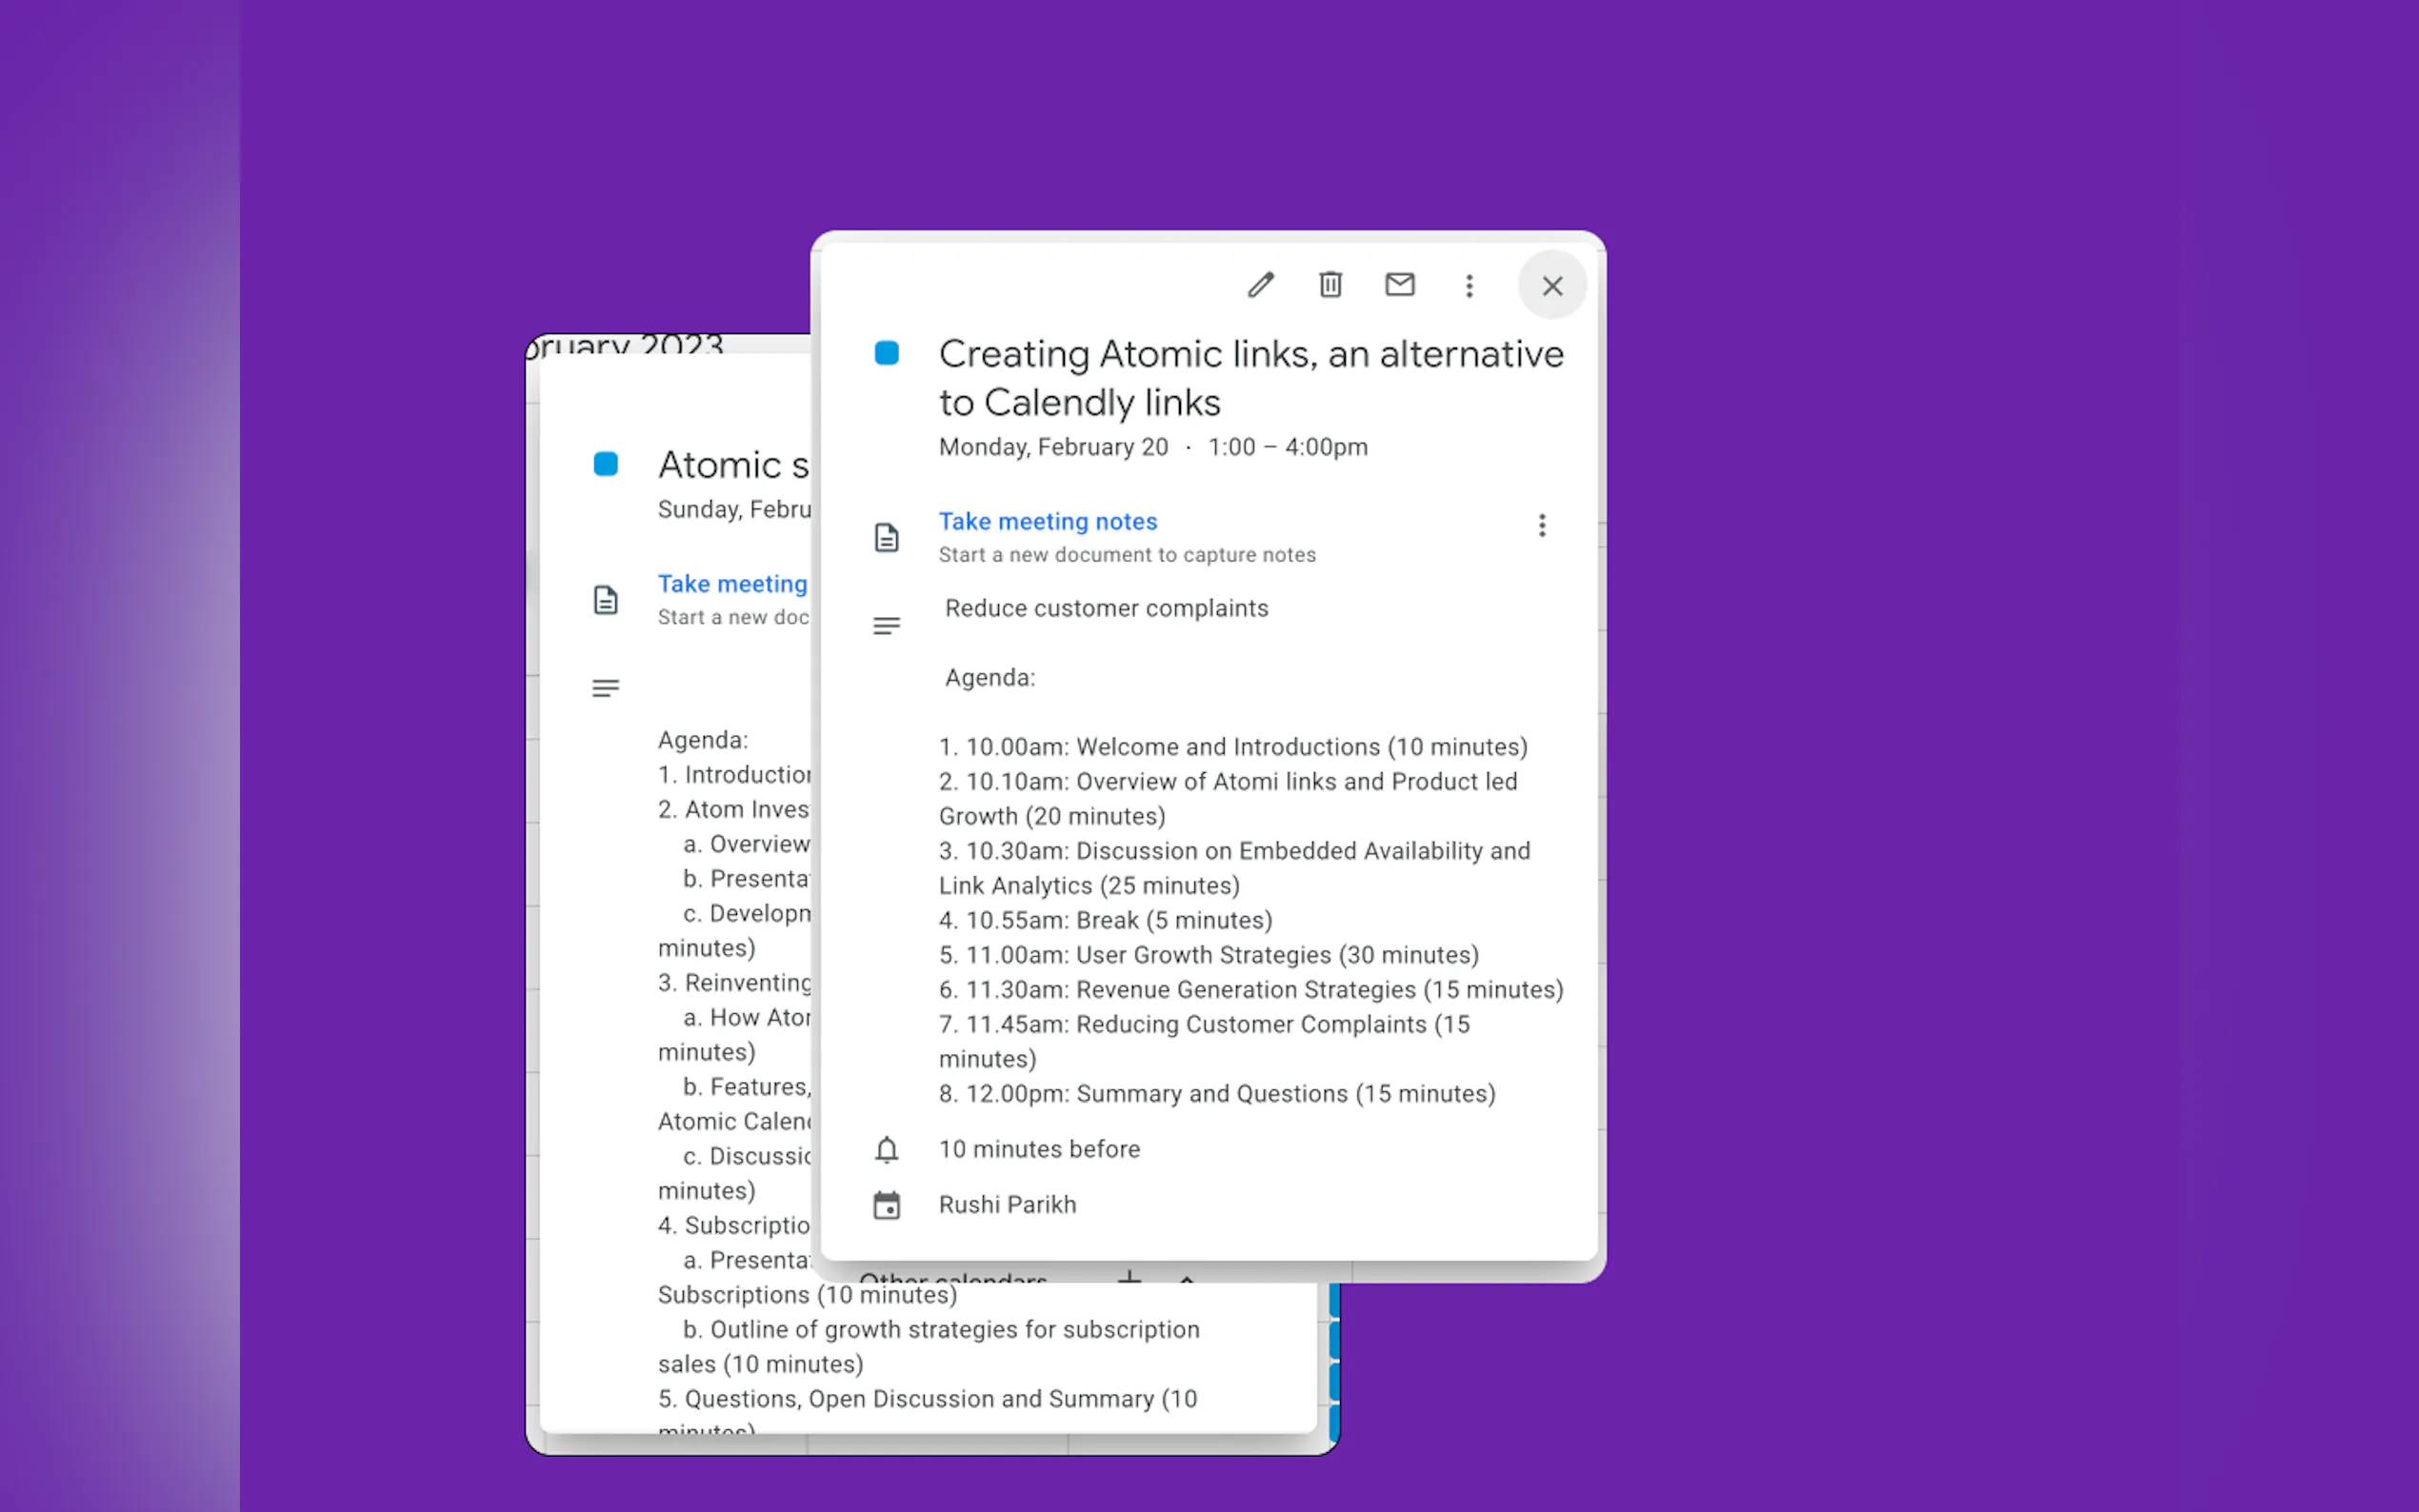Click the Rushi Parikh calendar name
Viewport: 2419px width, 1512px height.
tap(1007, 1205)
